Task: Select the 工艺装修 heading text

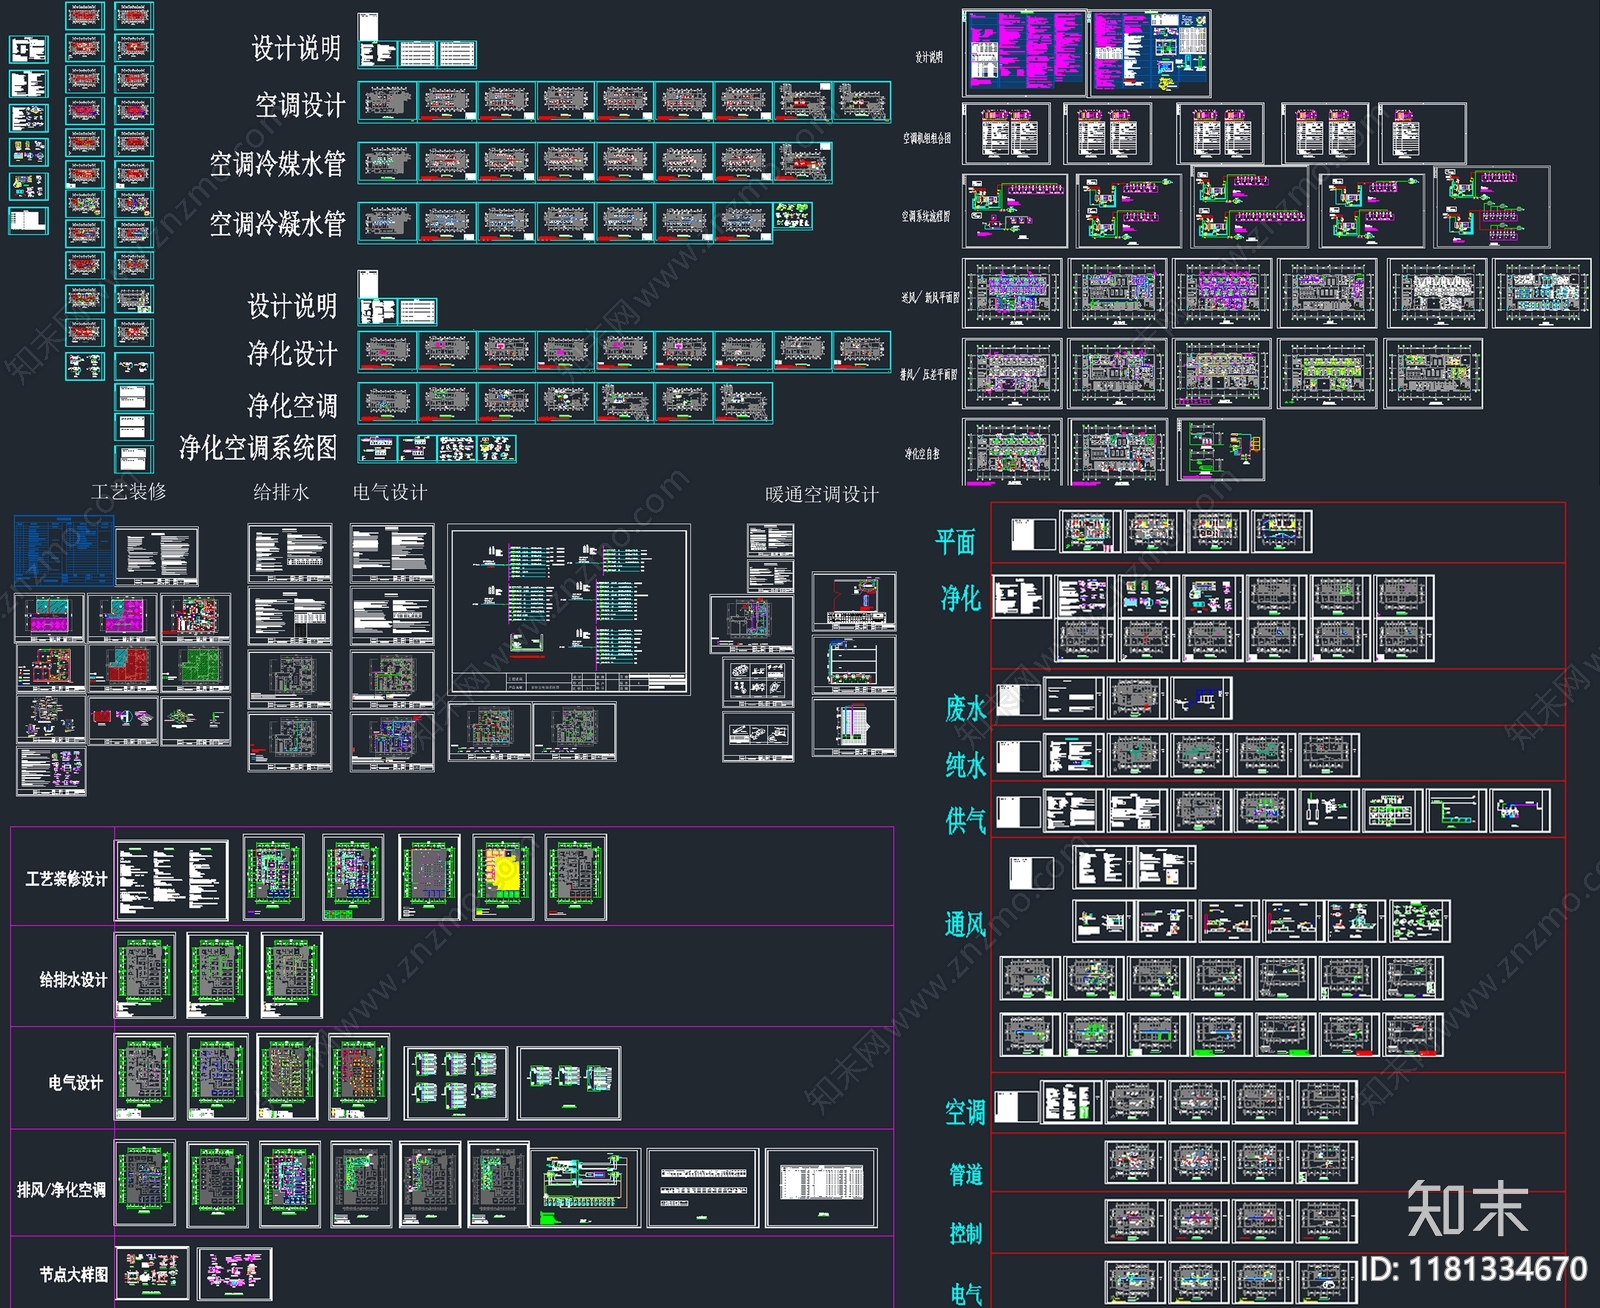Action: (x=129, y=492)
